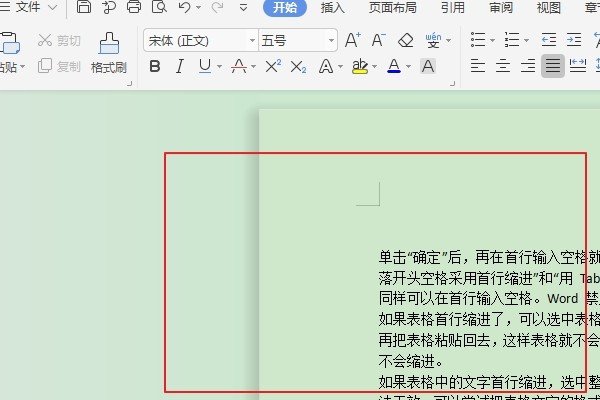Switch to the 插入 tab
600x400 pixels.
click(x=333, y=8)
